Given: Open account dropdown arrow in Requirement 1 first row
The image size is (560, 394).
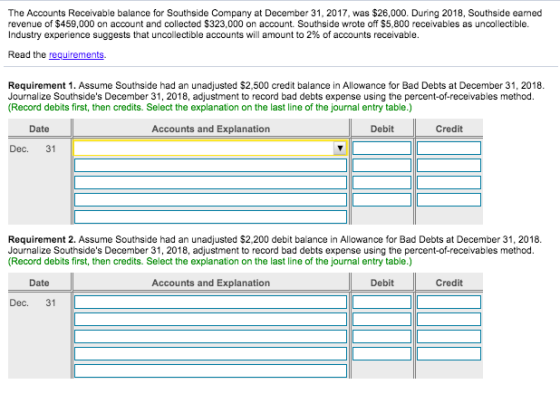Looking at the screenshot, I should (x=340, y=148).
